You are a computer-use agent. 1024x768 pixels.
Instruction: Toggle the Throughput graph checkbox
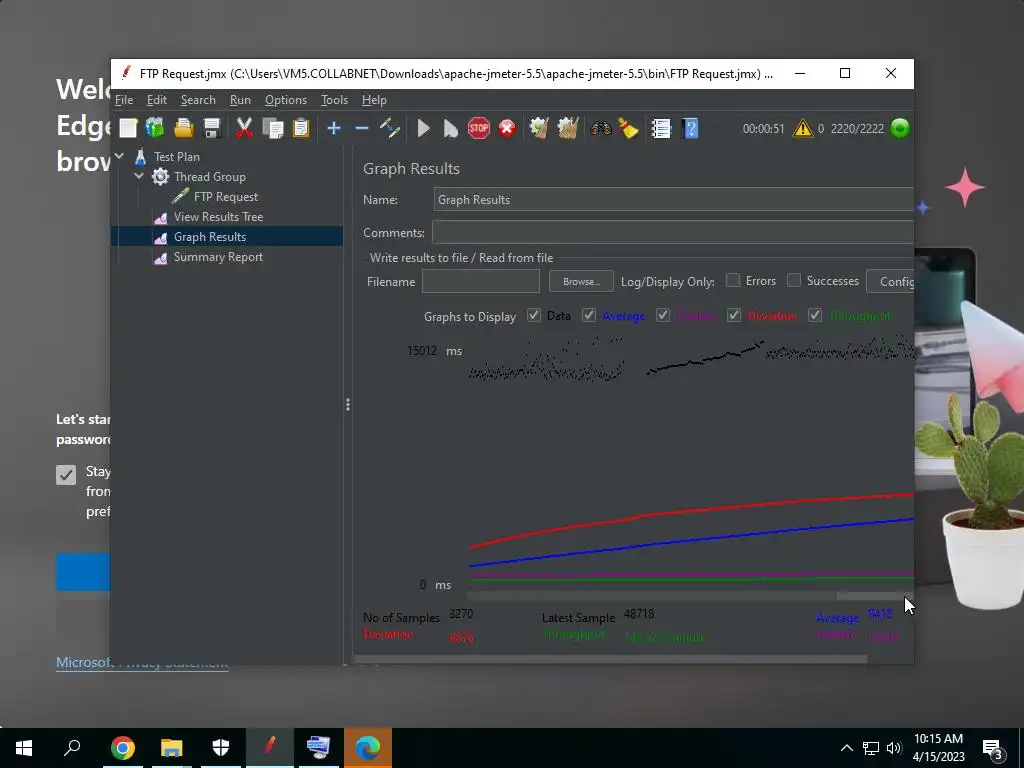814,315
